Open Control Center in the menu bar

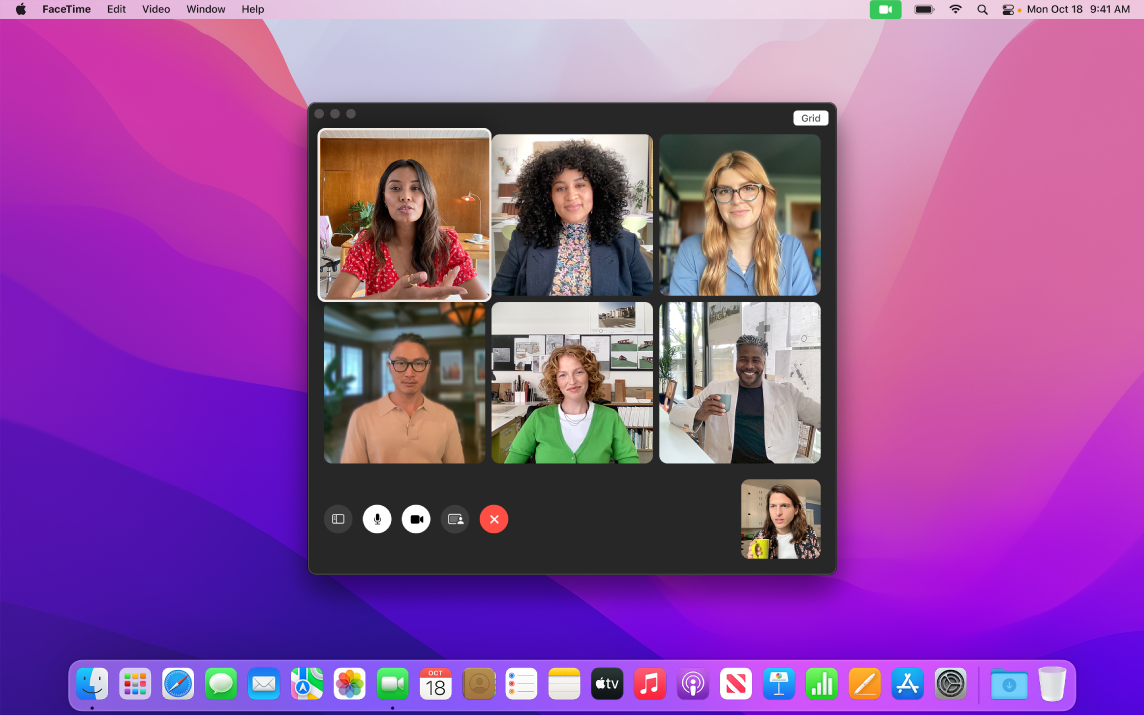(x=1007, y=9)
